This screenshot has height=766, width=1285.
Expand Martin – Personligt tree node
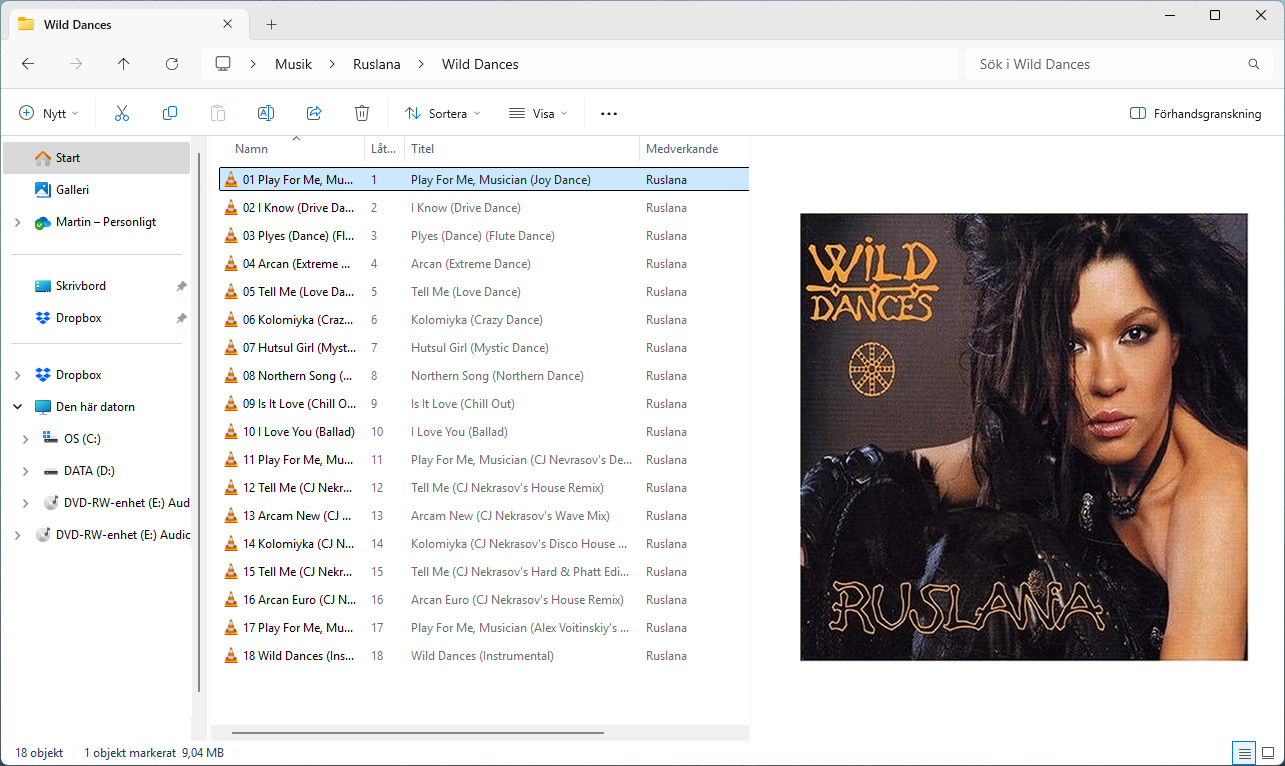(x=17, y=222)
